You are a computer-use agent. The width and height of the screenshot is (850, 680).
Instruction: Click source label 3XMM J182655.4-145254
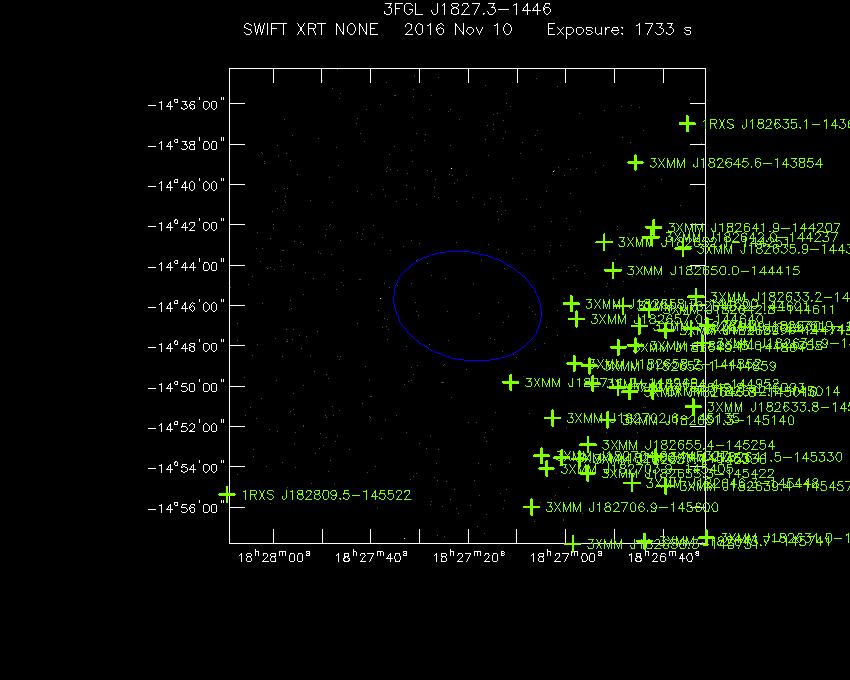[x=688, y=445]
